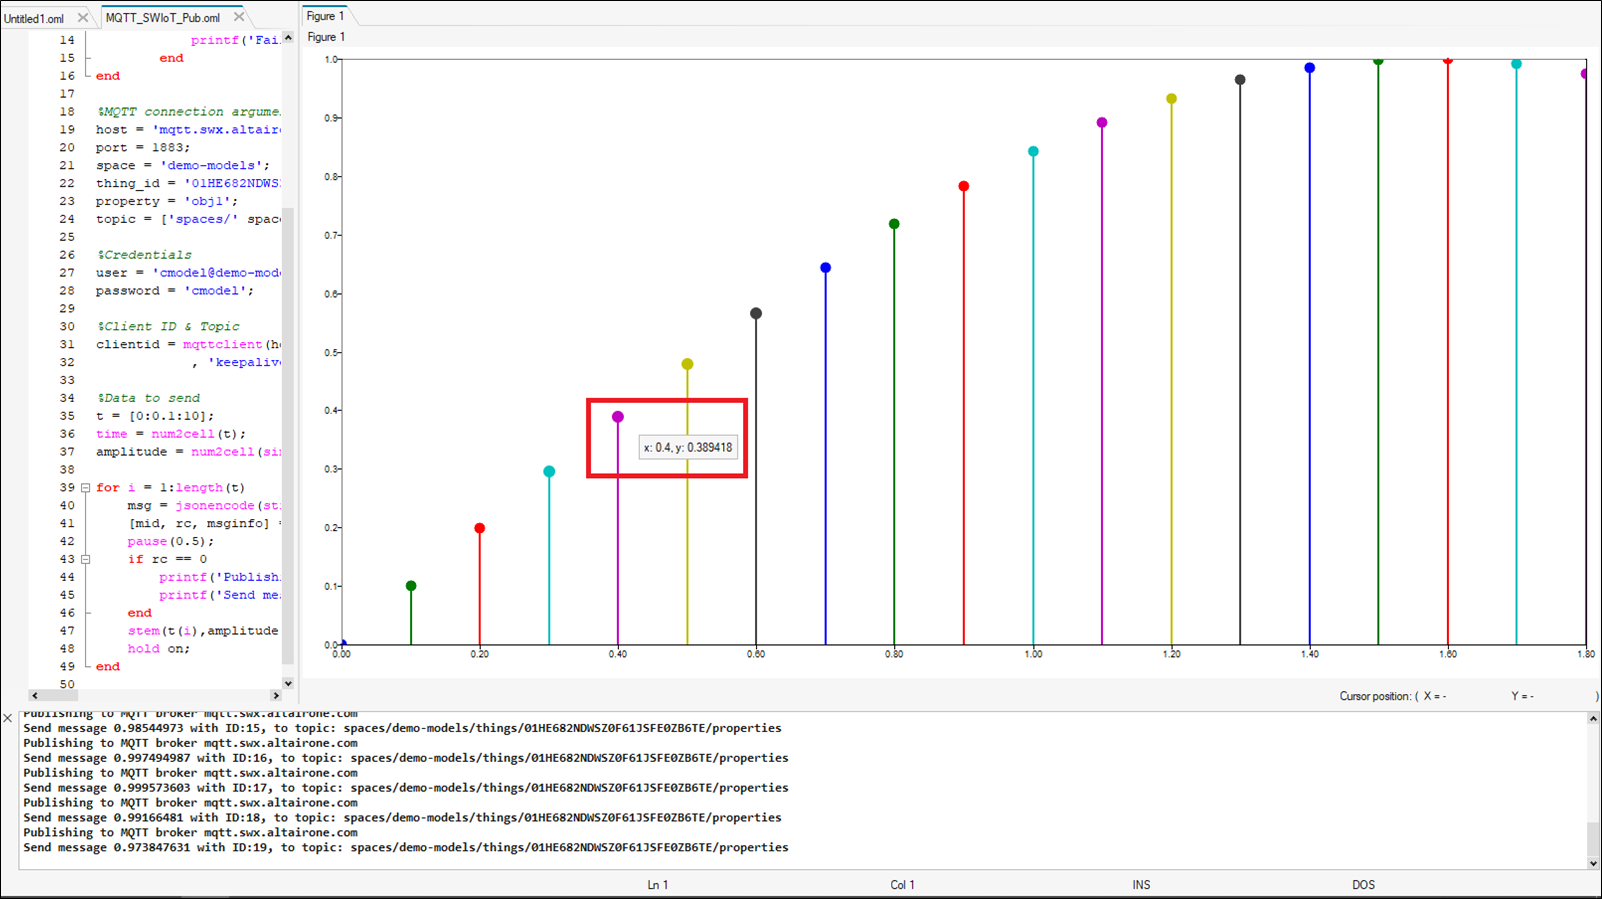Switch to the Untitled1.oml tab
The image size is (1602, 899).
pyautogui.click(x=35, y=19)
